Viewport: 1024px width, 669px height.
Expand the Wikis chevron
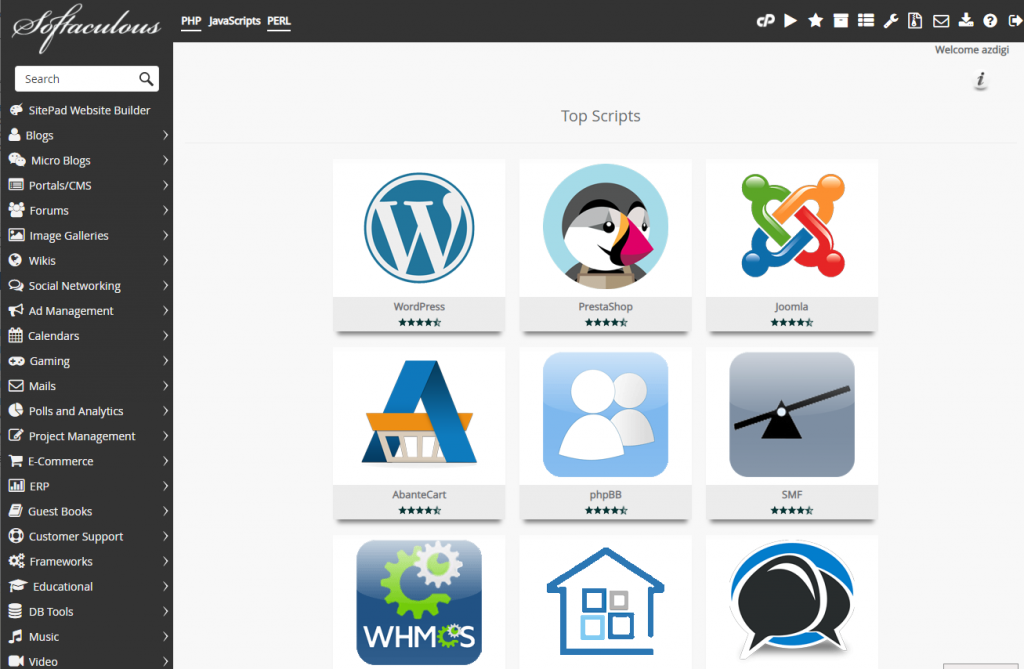[165, 261]
